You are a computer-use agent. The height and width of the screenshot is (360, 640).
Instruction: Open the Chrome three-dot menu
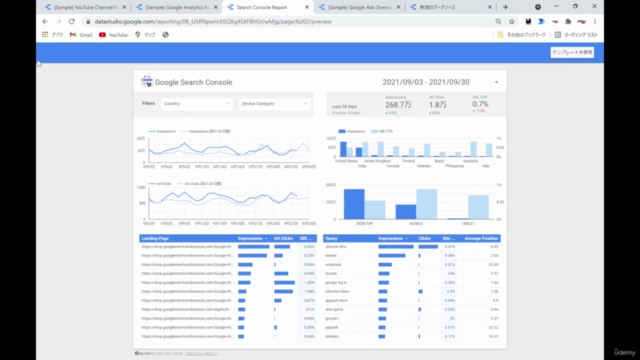pos(595,22)
